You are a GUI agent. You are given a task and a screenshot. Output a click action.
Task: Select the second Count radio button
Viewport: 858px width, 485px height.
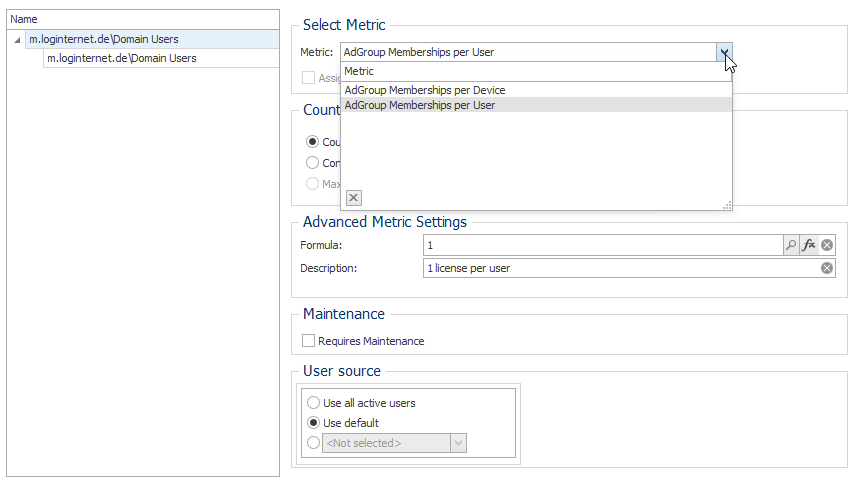[x=312, y=163]
